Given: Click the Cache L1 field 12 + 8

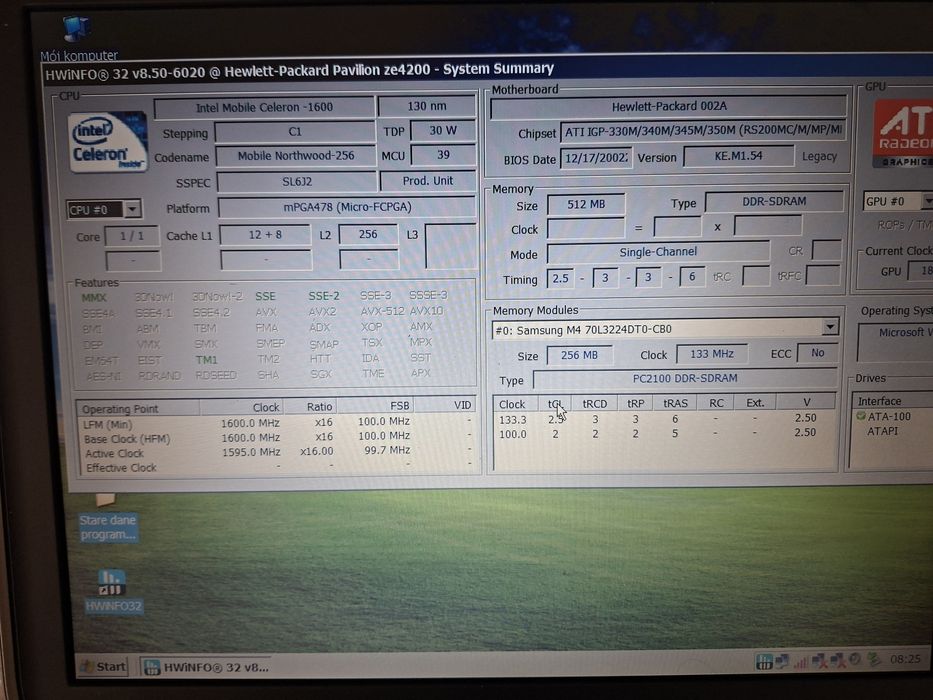Looking at the screenshot, I should tap(265, 235).
